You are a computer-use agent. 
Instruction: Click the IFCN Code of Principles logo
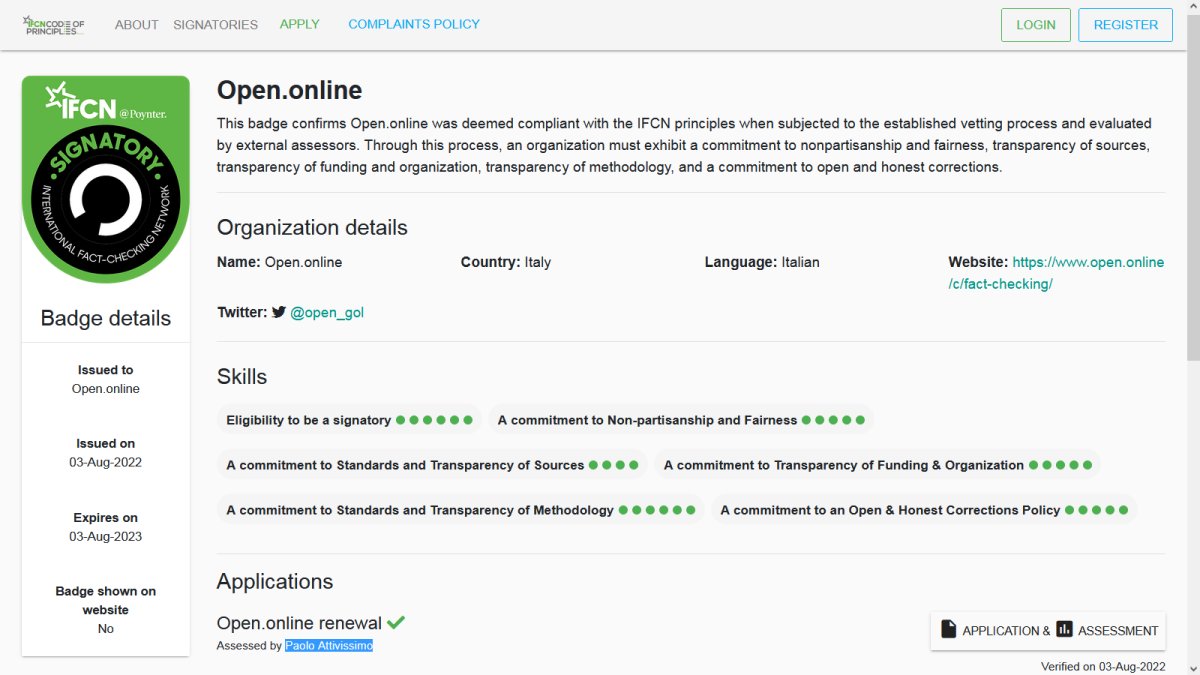coord(54,25)
